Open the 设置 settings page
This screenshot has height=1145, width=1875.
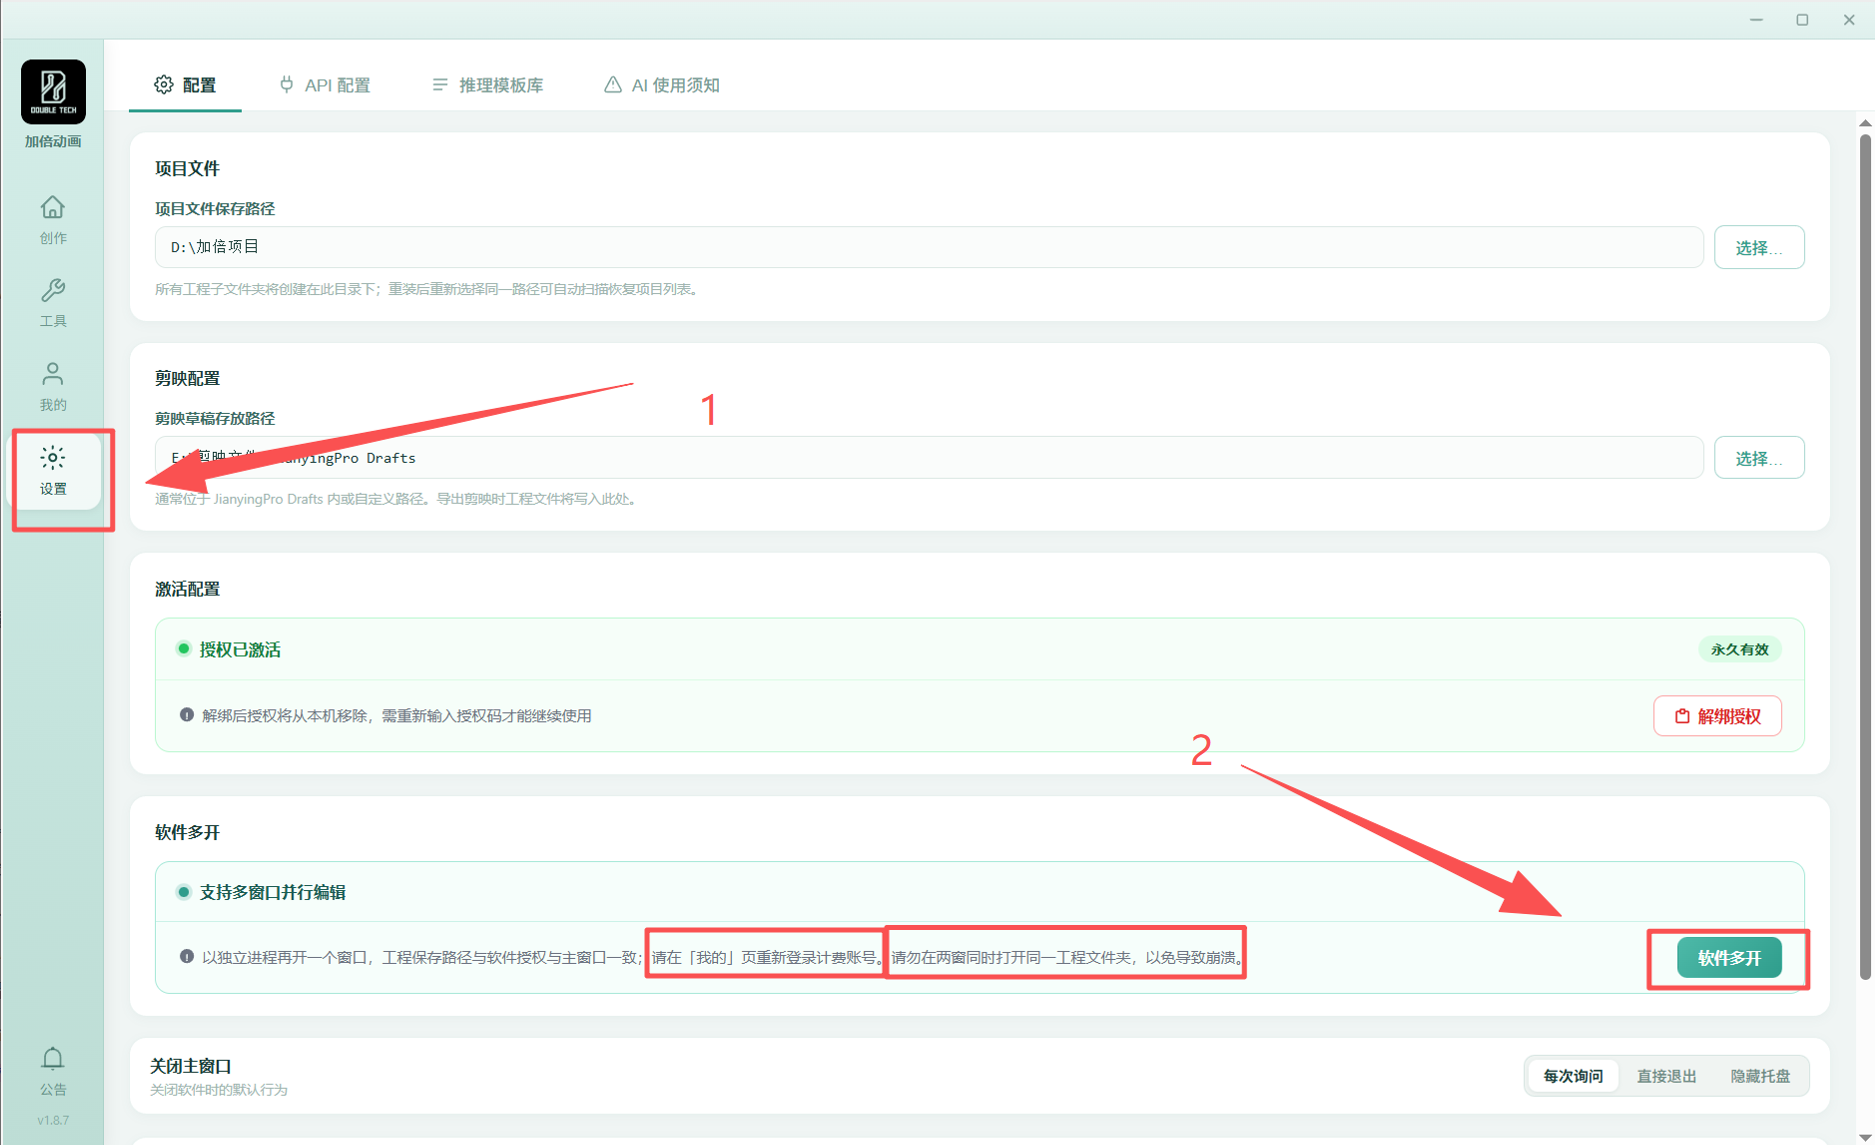pos(53,471)
